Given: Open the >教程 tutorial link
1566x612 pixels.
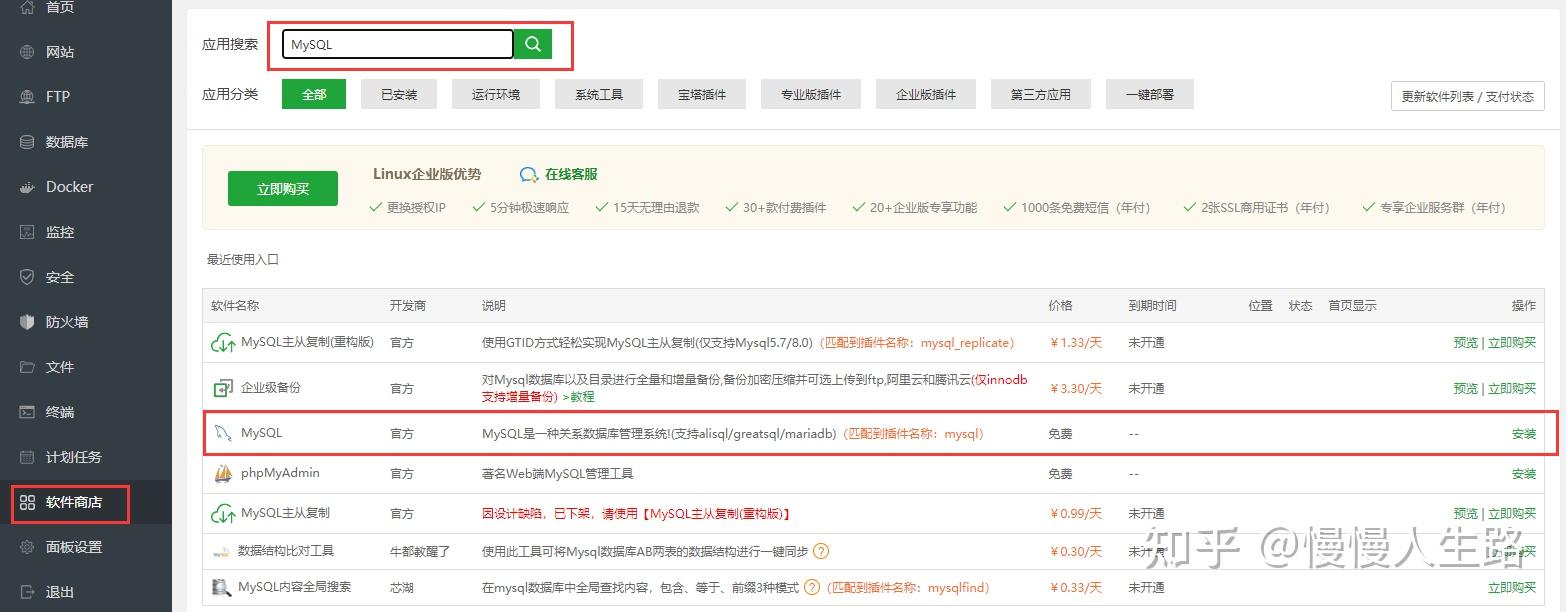Looking at the screenshot, I should [578, 396].
